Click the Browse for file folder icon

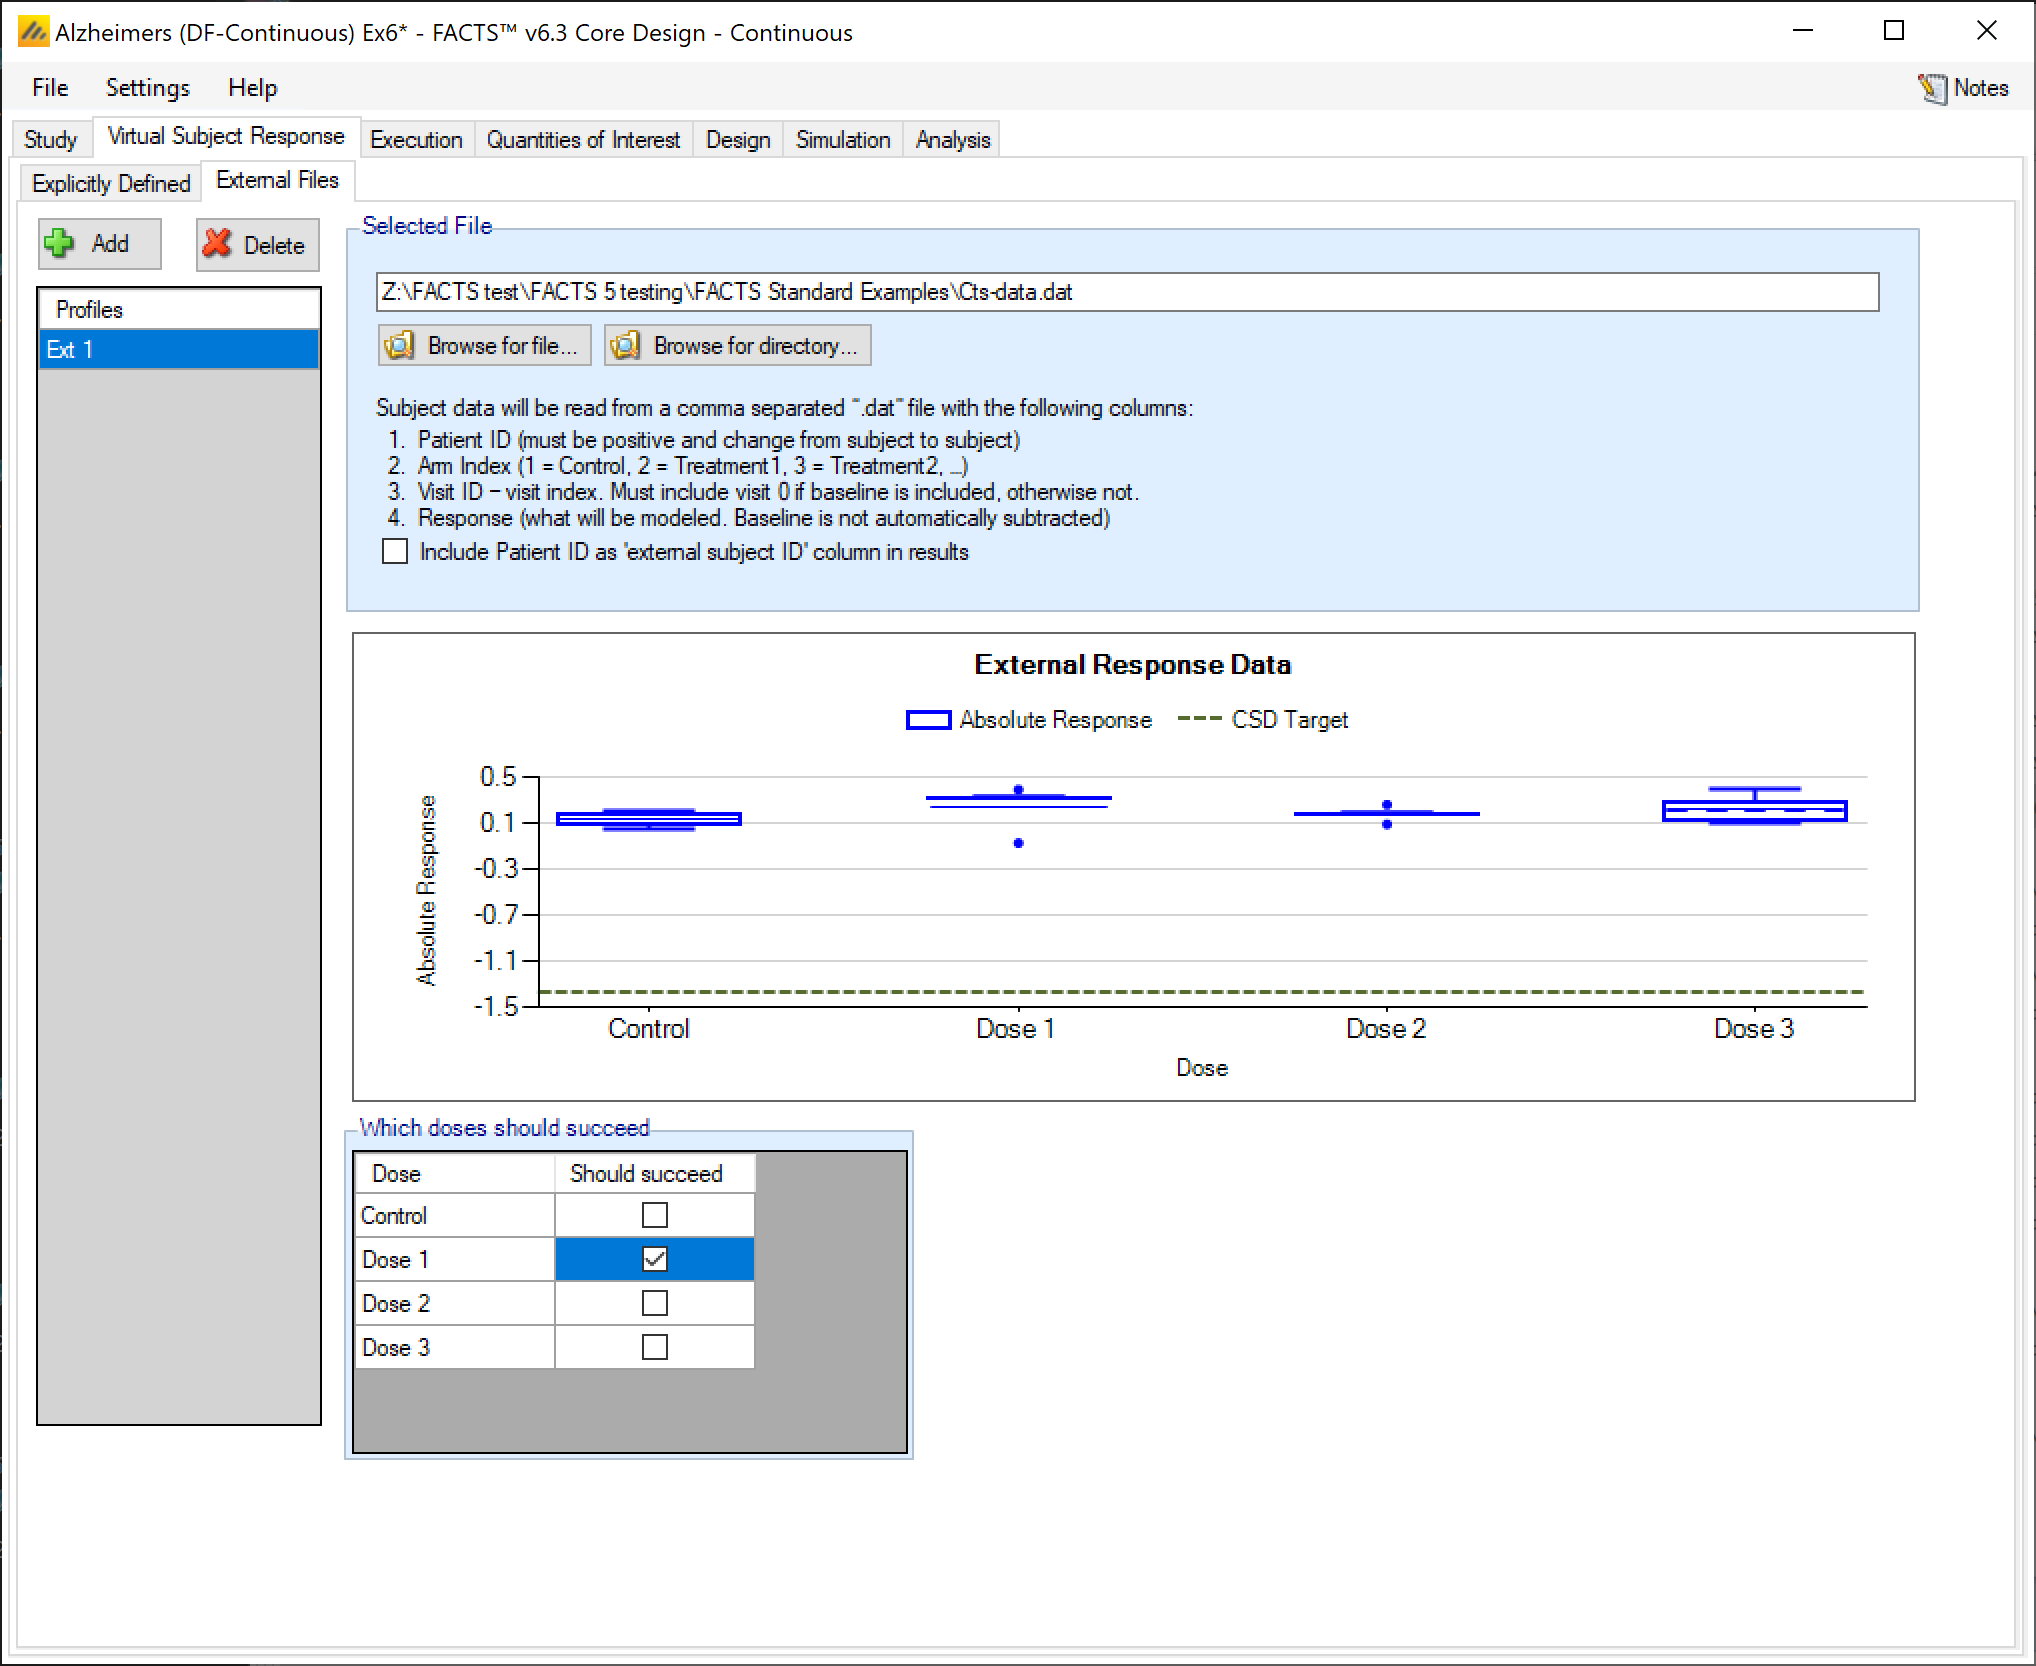point(399,346)
